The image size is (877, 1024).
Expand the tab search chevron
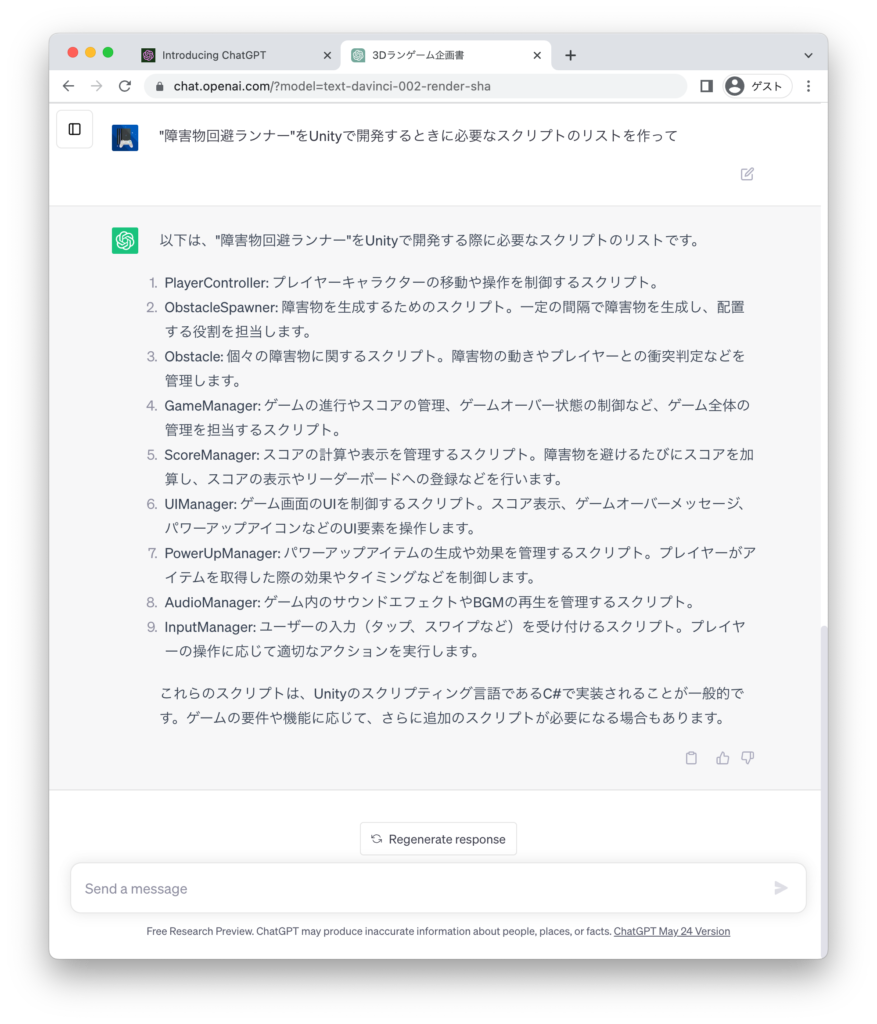[x=808, y=56]
